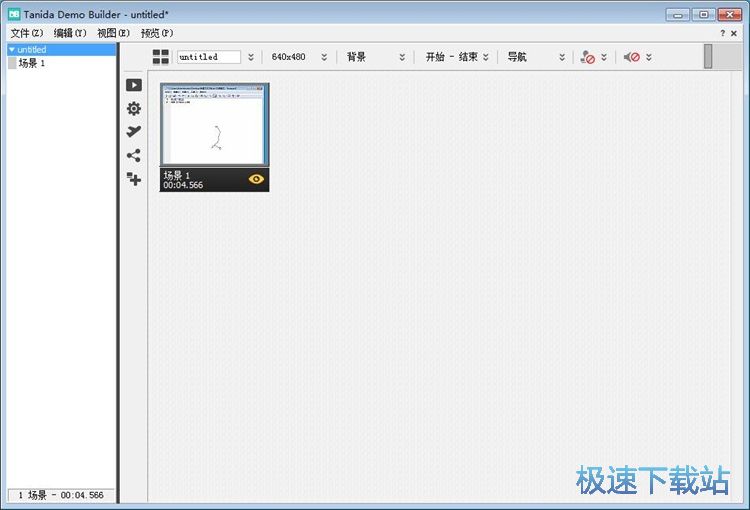
Task: Click the checkmark icon in sidebar
Action: [133, 132]
